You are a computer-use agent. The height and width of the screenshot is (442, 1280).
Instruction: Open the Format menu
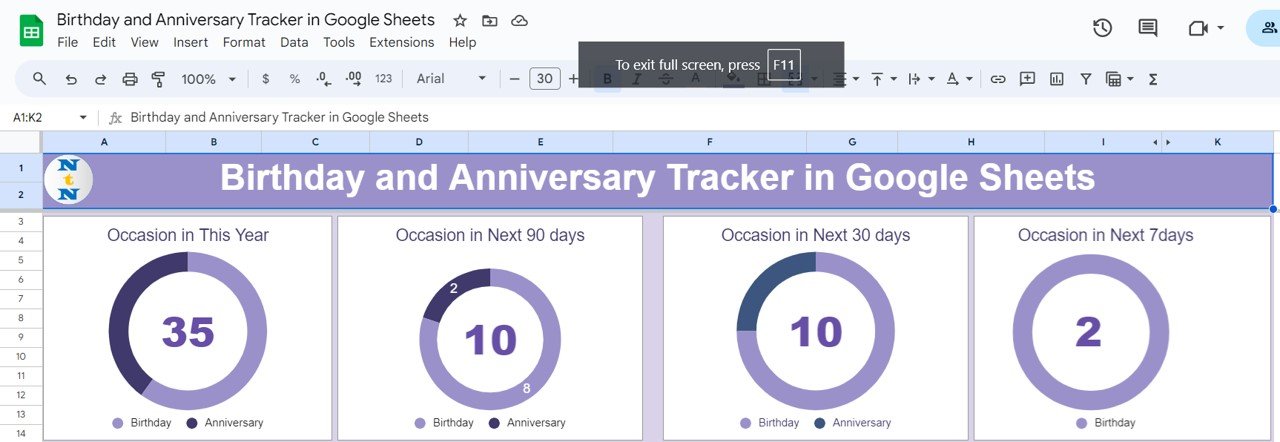(244, 42)
